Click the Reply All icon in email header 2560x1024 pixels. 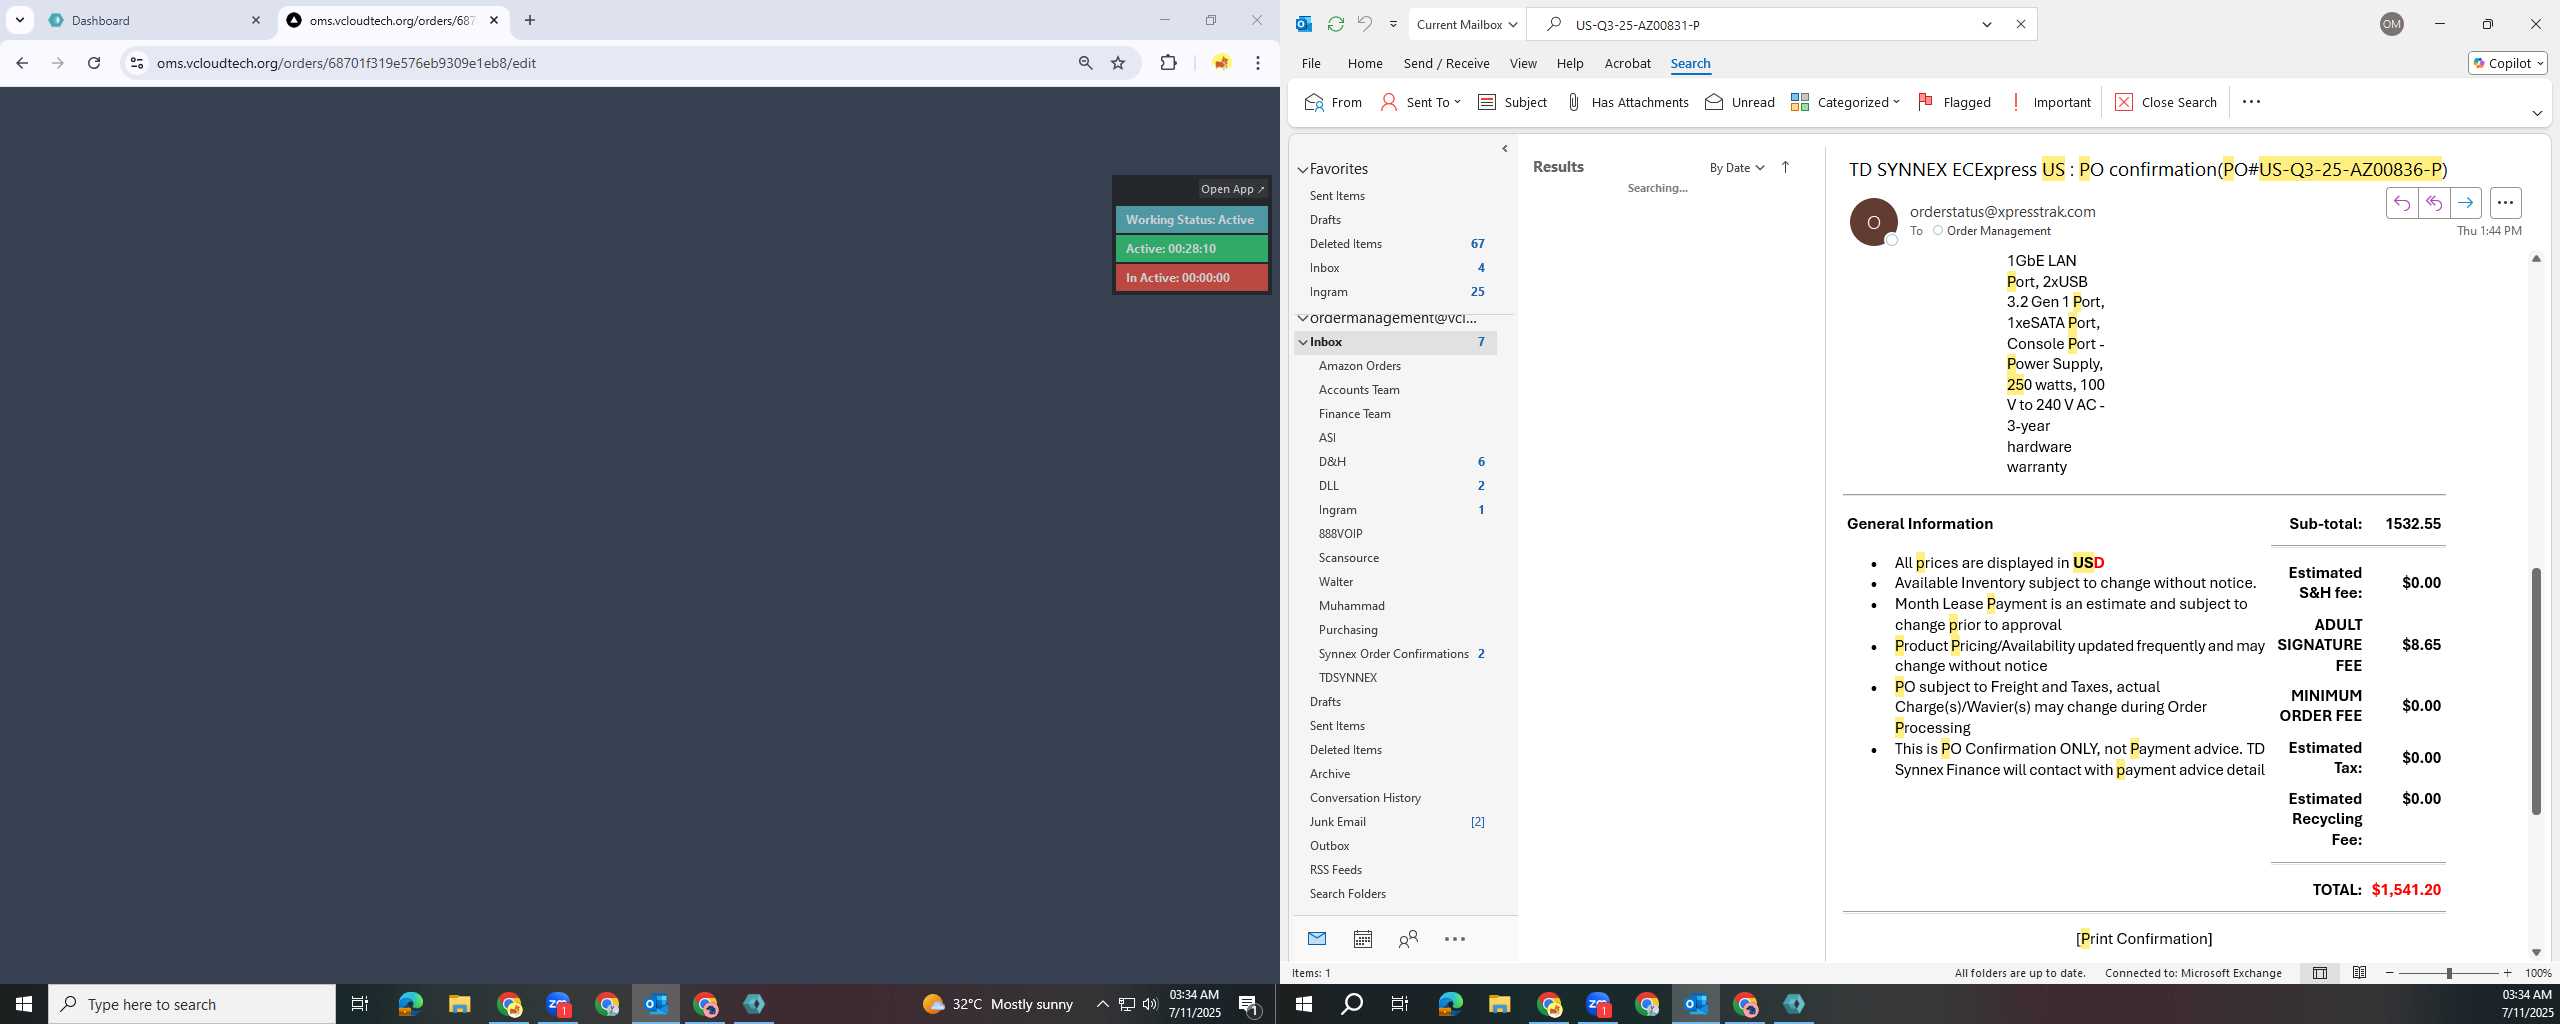point(2433,203)
